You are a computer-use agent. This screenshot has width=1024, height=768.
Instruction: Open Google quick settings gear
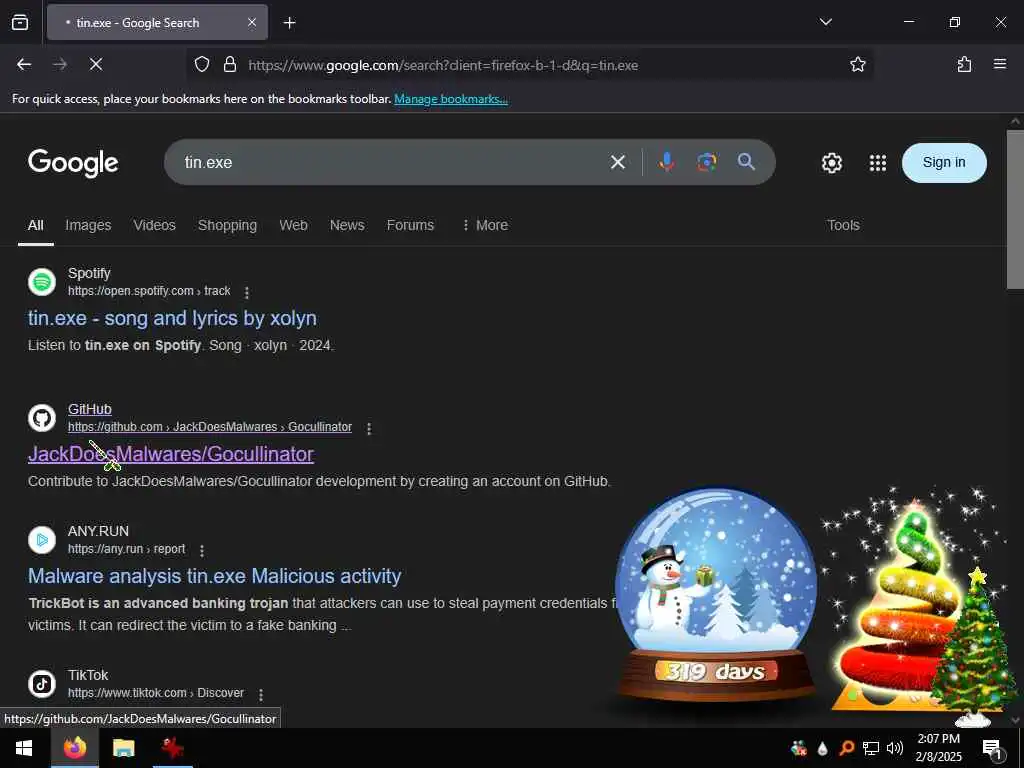[831, 163]
